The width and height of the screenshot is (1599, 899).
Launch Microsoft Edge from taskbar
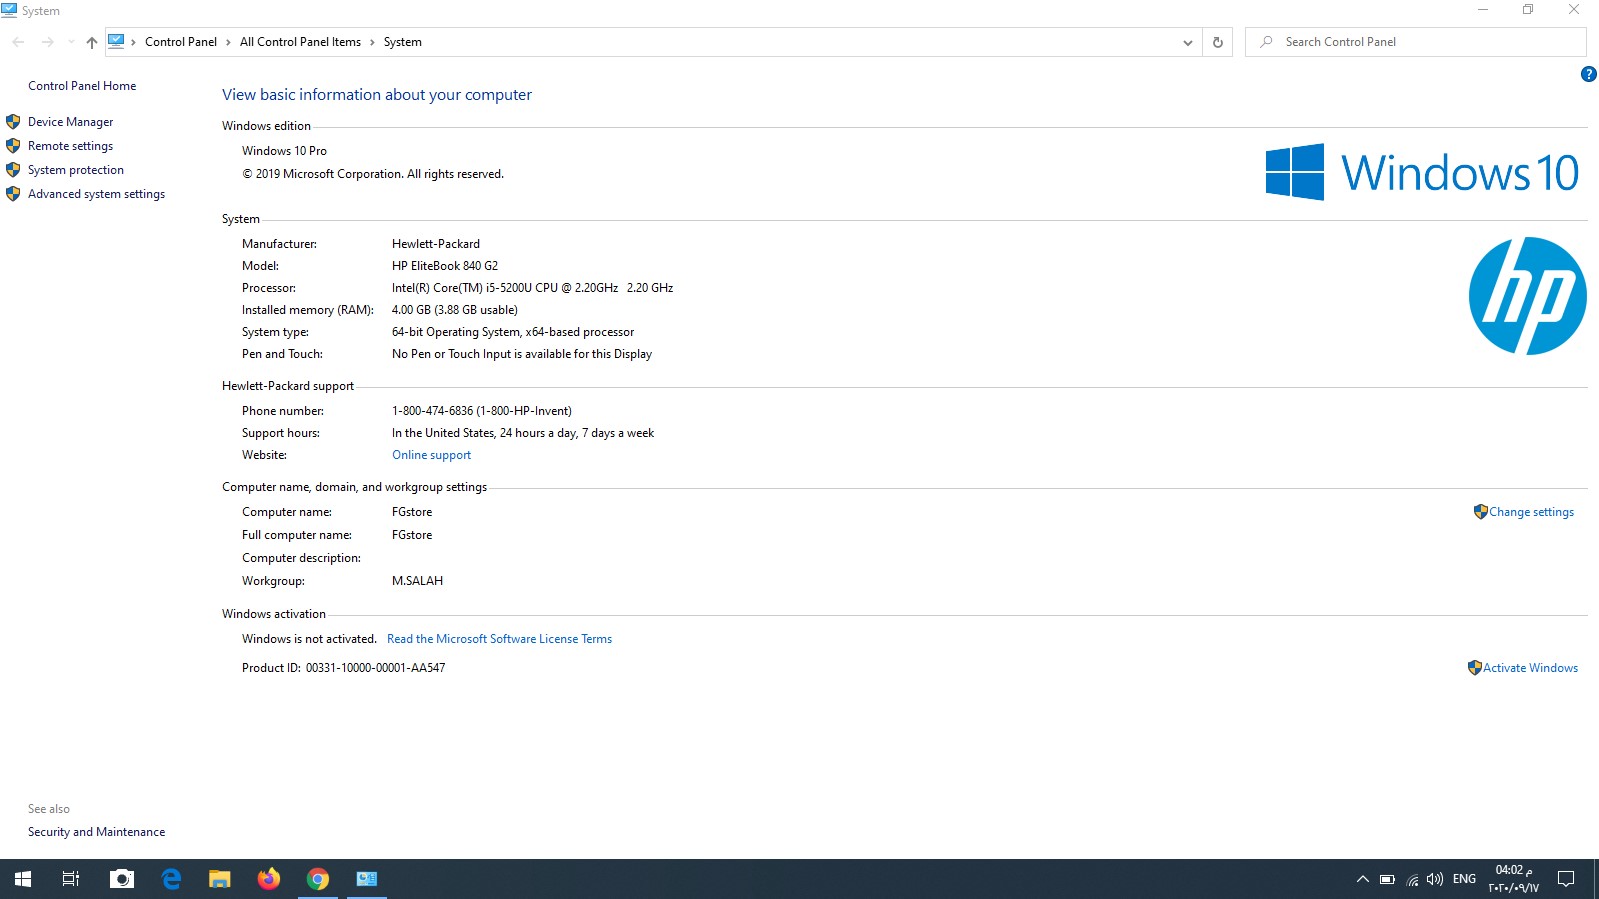tap(171, 879)
